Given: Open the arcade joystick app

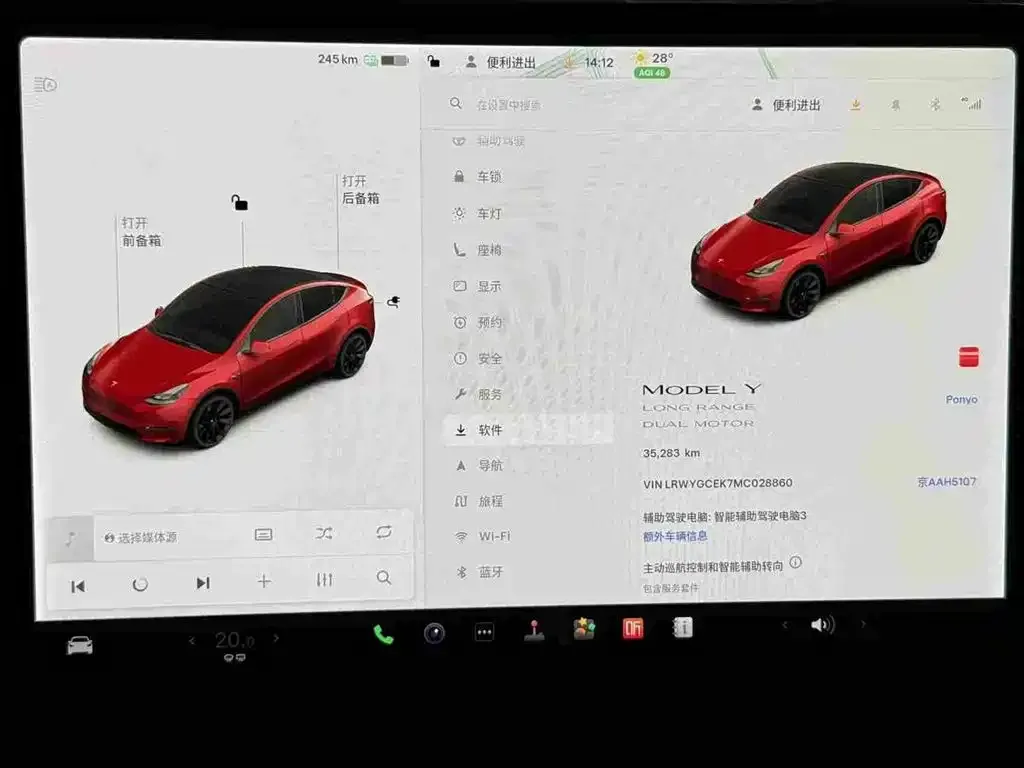Looking at the screenshot, I should (534, 631).
